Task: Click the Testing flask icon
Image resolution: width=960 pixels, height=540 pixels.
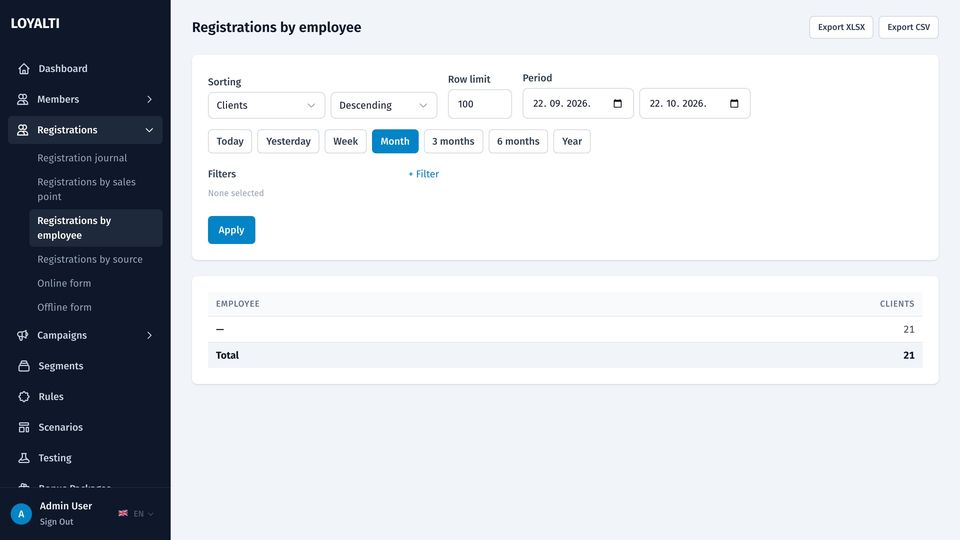Action: click(x=24, y=457)
